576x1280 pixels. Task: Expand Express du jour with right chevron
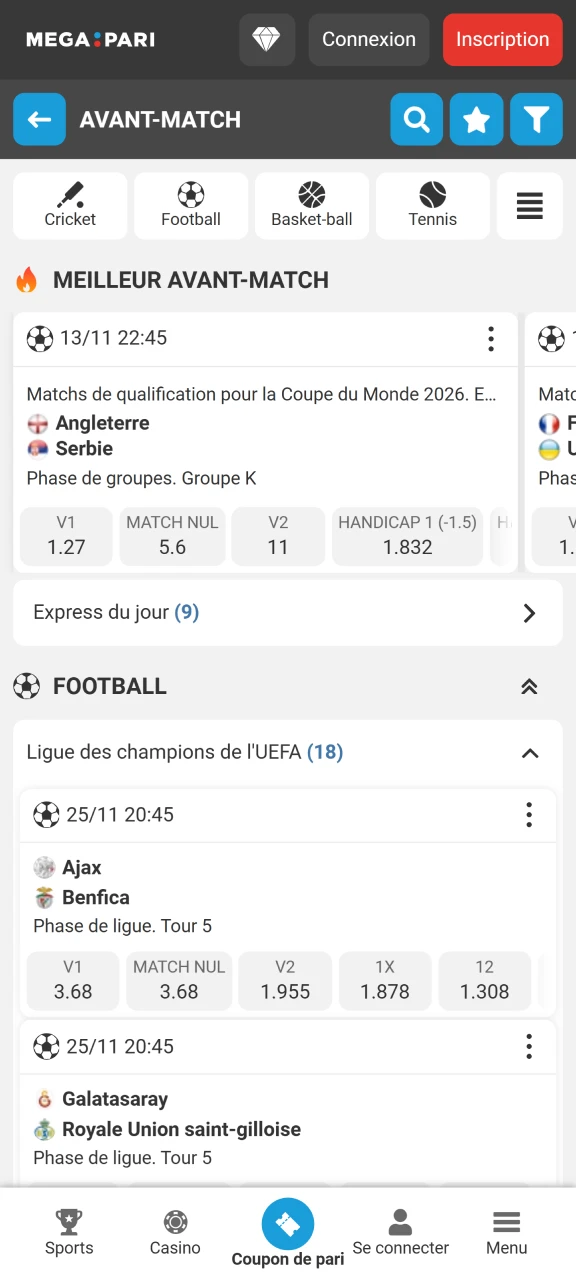[529, 613]
